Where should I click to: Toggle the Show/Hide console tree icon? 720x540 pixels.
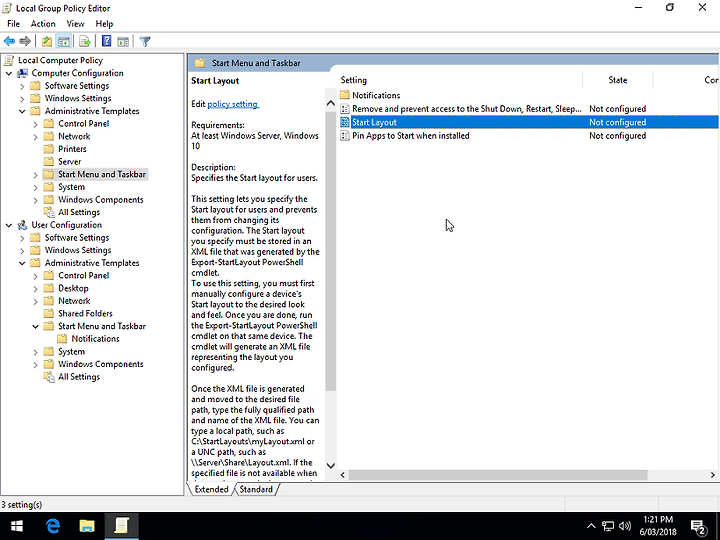tap(63, 41)
